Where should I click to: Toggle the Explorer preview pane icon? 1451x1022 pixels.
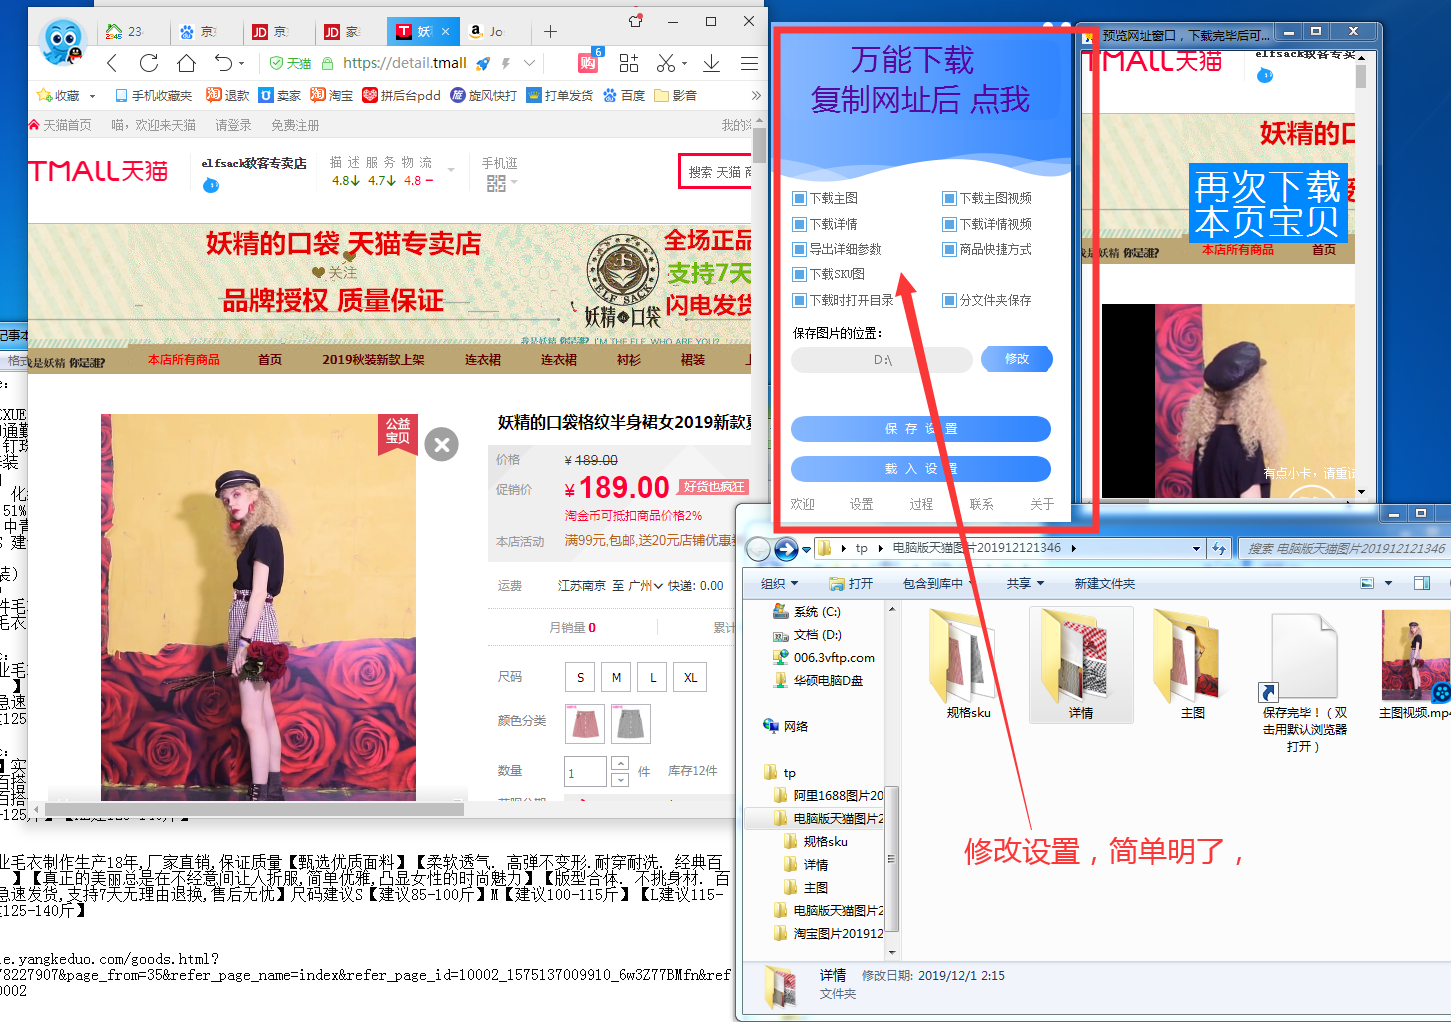1422,583
